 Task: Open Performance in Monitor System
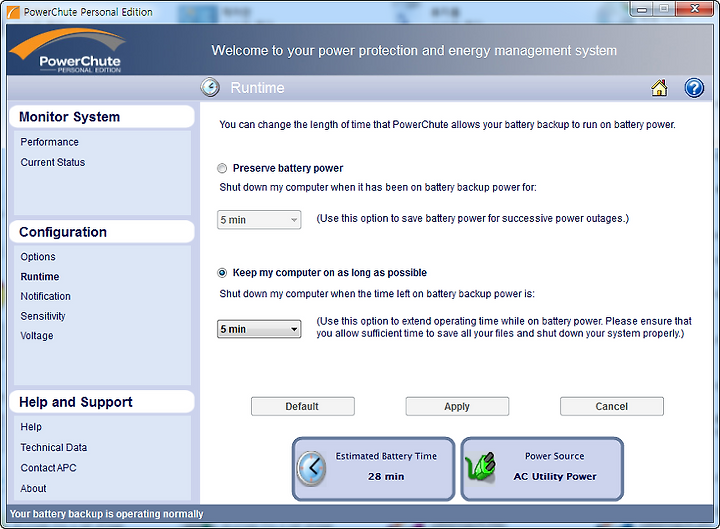(x=50, y=142)
